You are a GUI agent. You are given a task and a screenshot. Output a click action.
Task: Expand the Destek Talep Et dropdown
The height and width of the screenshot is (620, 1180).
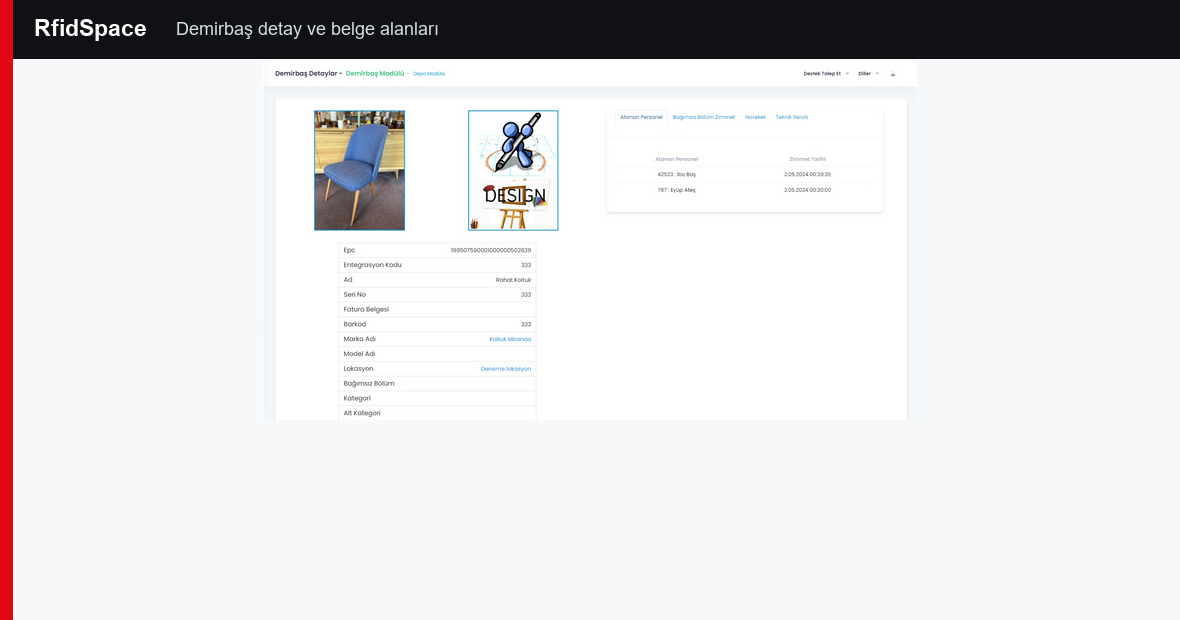[826, 74]
